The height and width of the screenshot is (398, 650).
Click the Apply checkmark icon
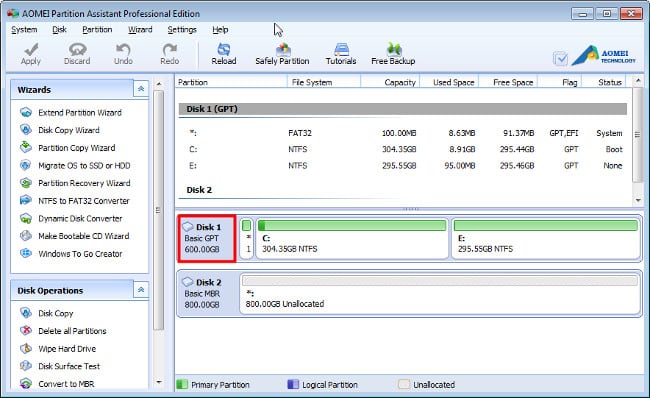[31, 50]
